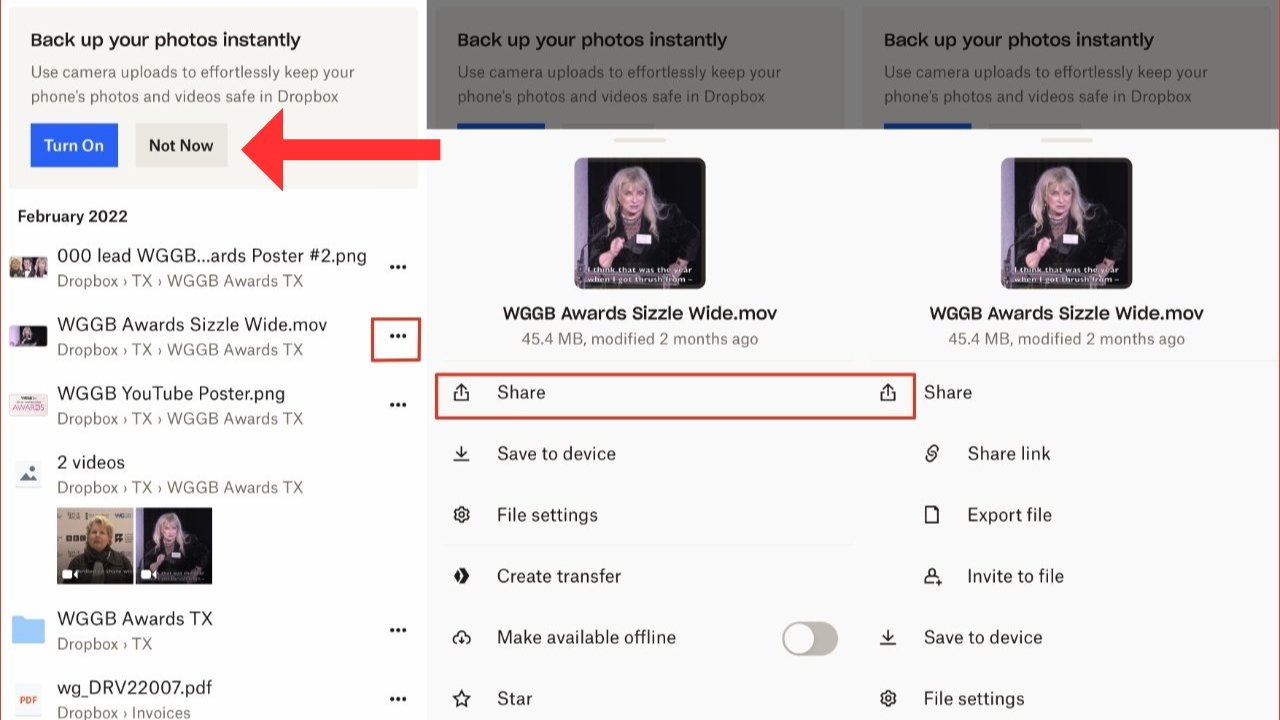Click the image icon beside 2 videos
The width and height of the screenshot is (1280, 720).
click(29, 474)
